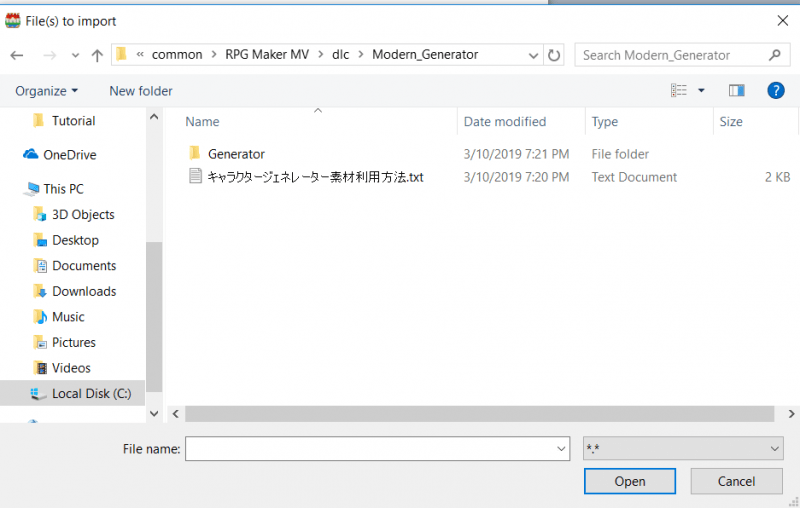Go up one folder level
This screenshot has width=800, height=508.
(97, 55)
